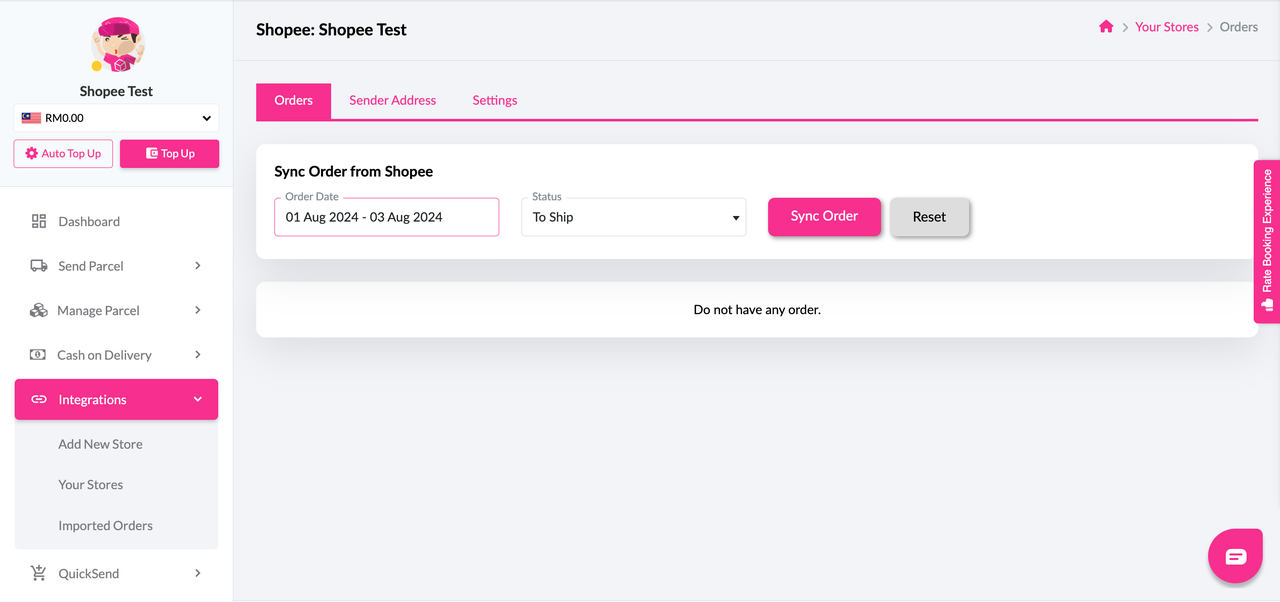Click the Integrations link icon
The image size is (1280, 602).
point(39,399)
